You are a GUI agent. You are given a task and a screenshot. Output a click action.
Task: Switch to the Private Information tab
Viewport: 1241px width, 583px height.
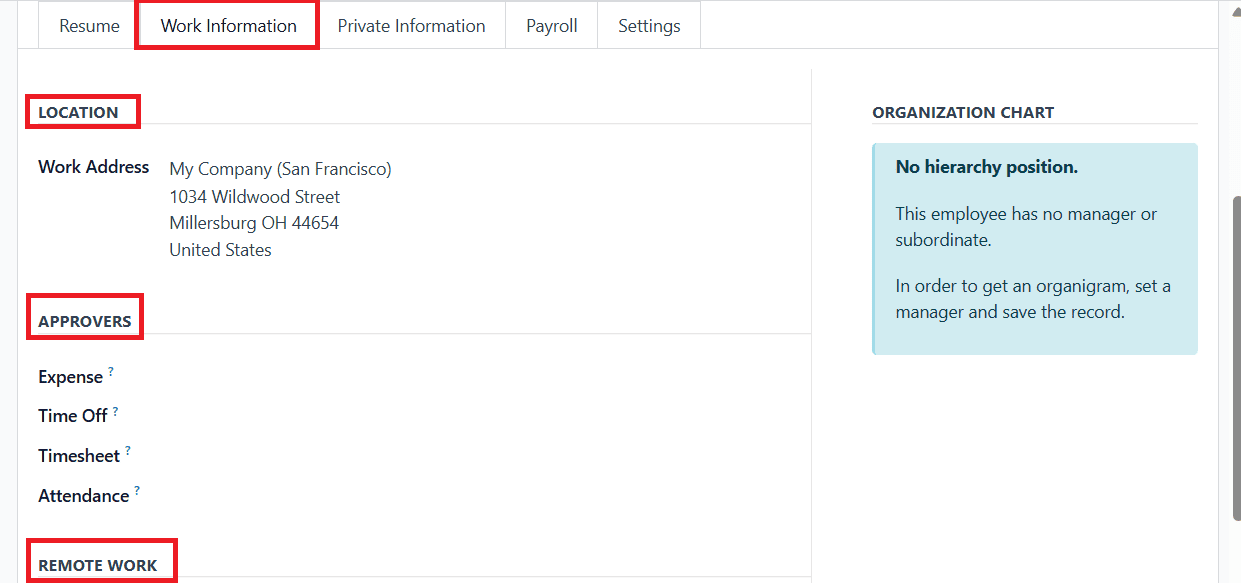click(411, 26)
